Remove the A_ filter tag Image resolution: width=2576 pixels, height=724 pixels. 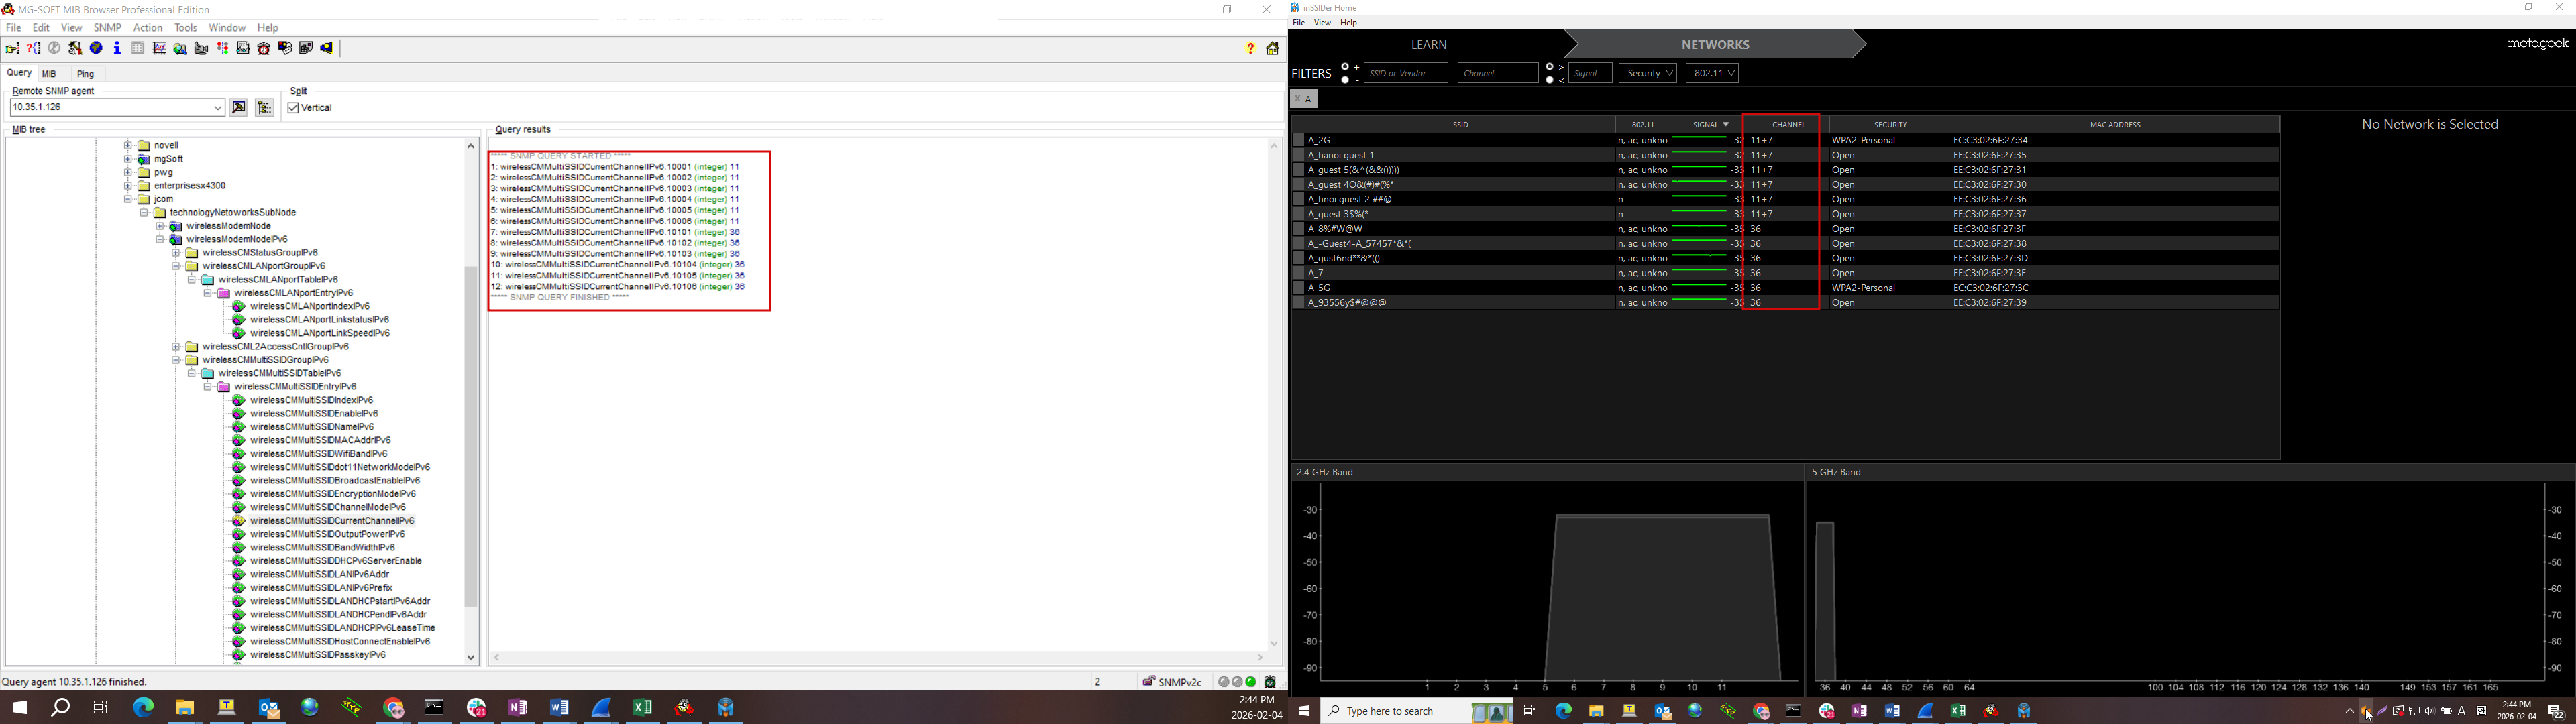(1297, 99)
